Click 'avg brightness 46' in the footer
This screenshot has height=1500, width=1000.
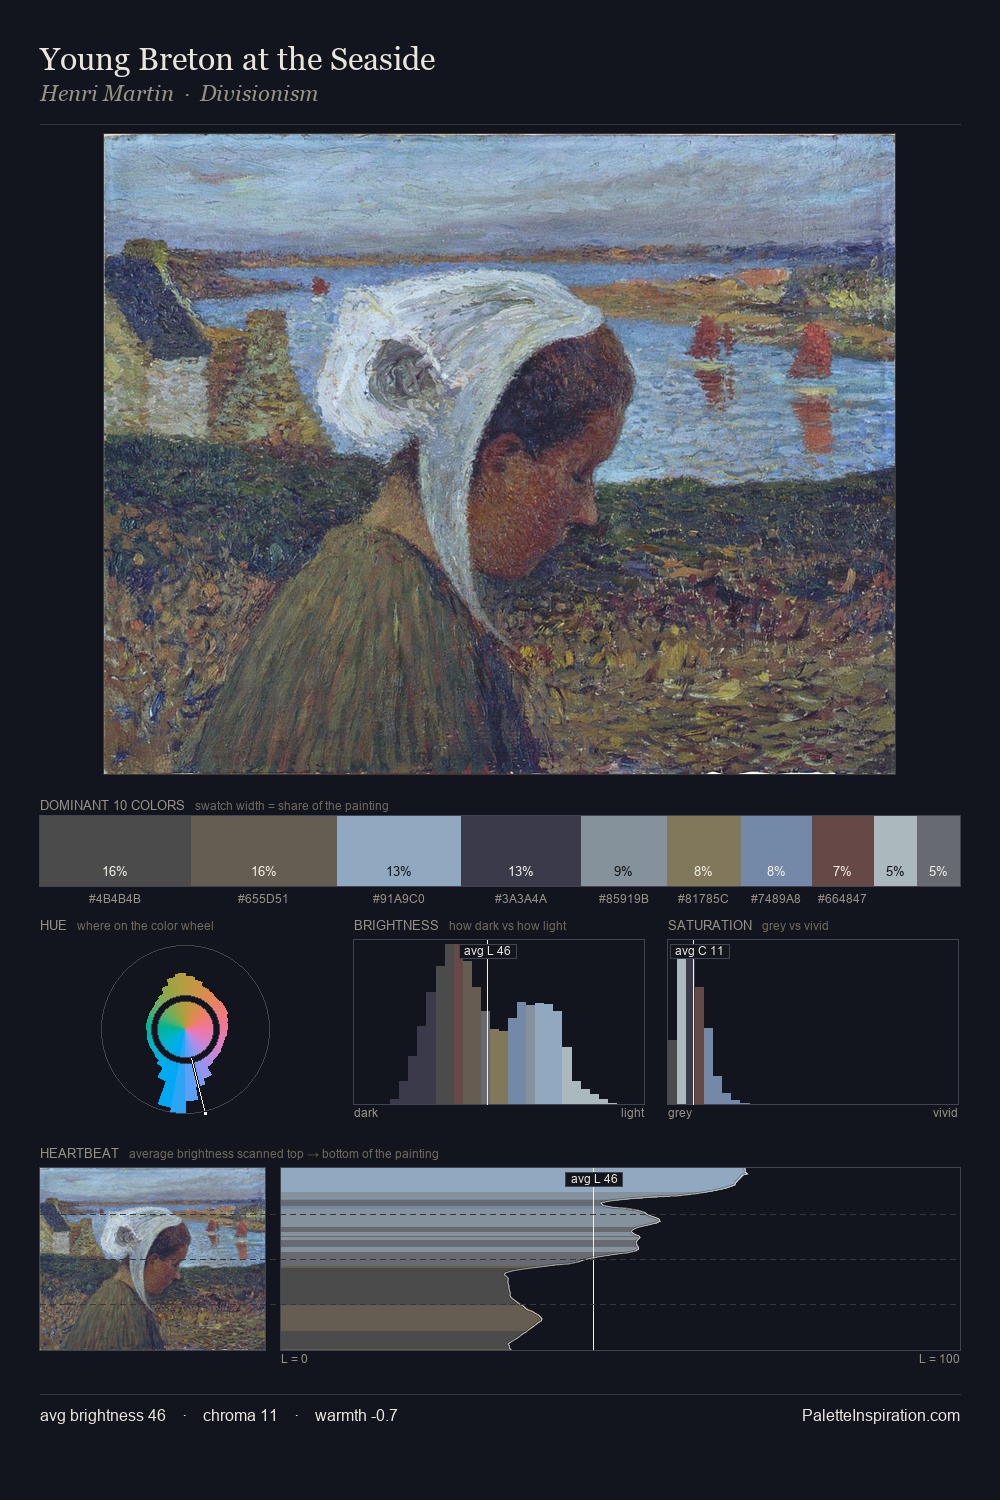[x=103, y=1416]
